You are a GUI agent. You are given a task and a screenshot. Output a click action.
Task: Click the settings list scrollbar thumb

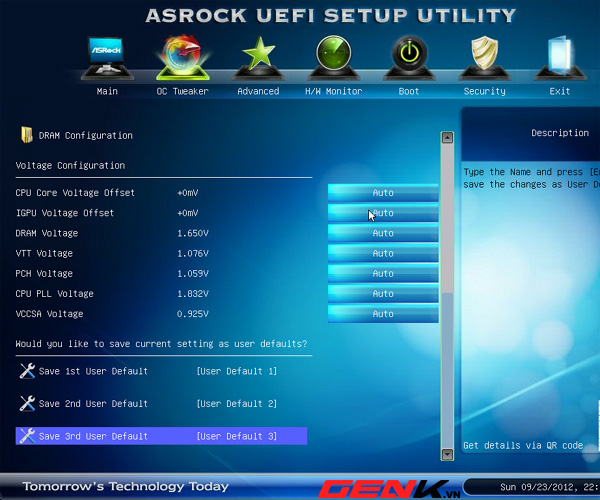pyautogui.click(x=447, y=219)
